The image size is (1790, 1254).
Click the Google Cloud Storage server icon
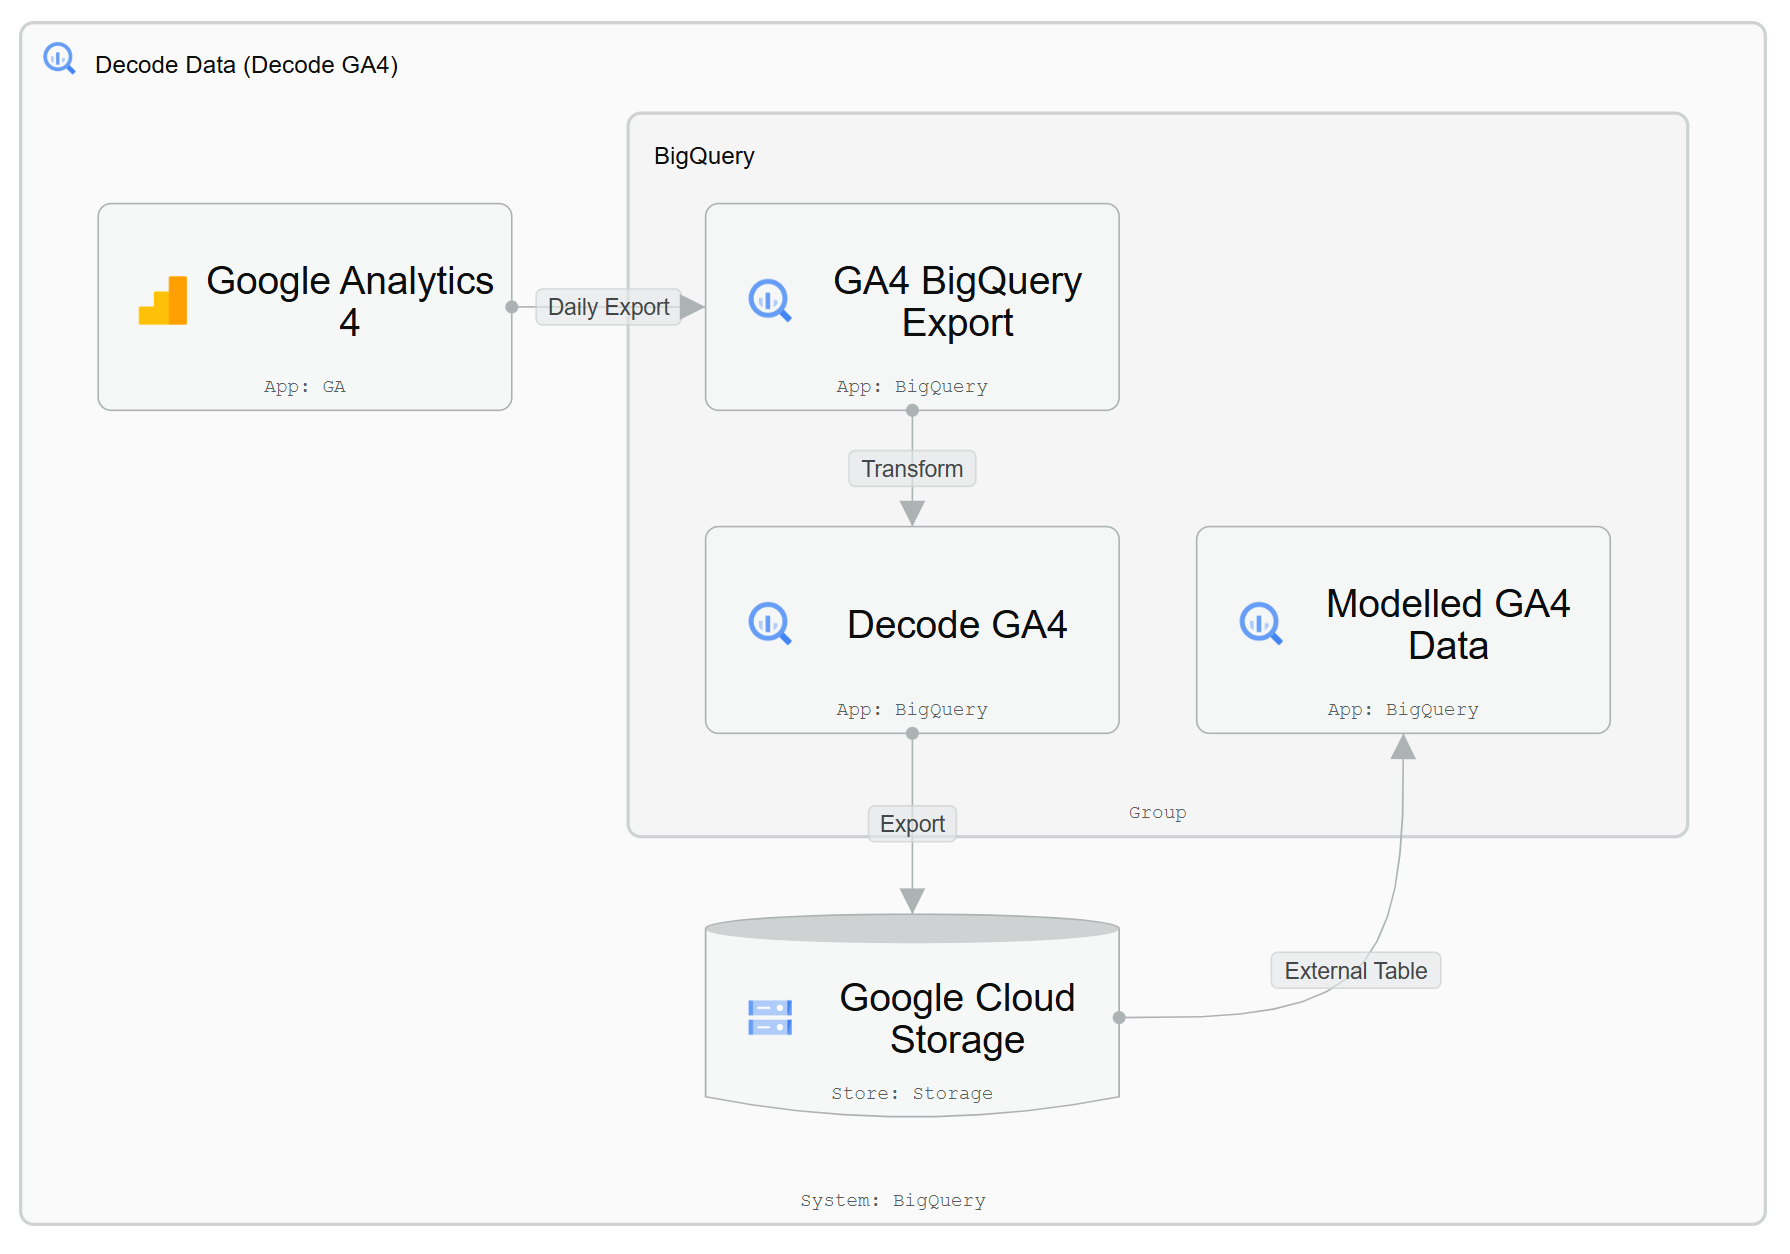tap(770, 1018)
